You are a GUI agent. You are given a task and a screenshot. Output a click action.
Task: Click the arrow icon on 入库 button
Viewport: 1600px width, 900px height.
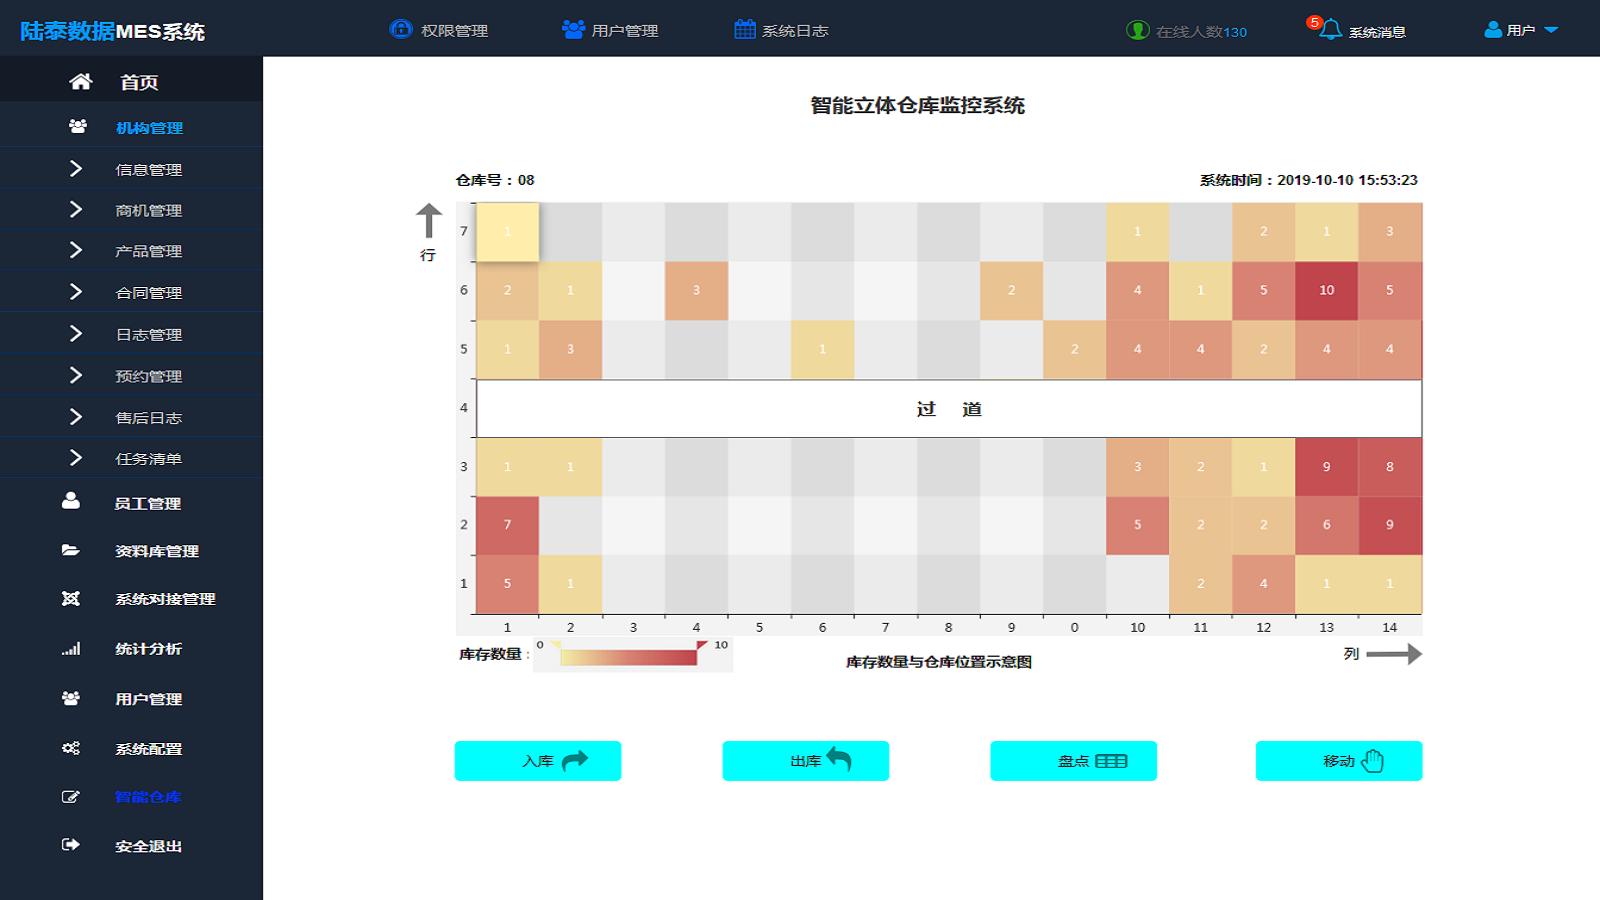pos(575,761)
